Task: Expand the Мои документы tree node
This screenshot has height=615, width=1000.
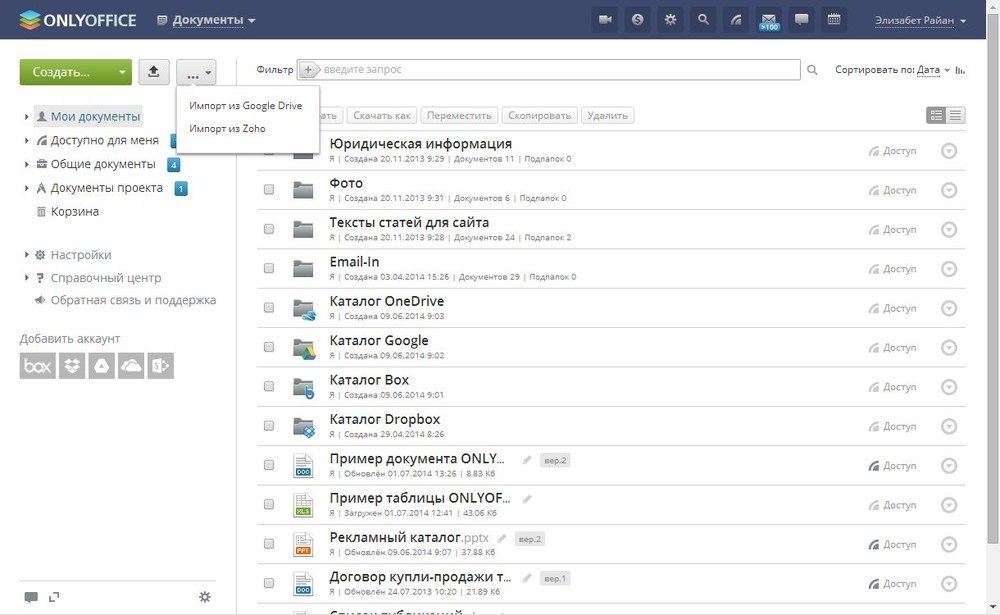Action: tap(26, 117)
